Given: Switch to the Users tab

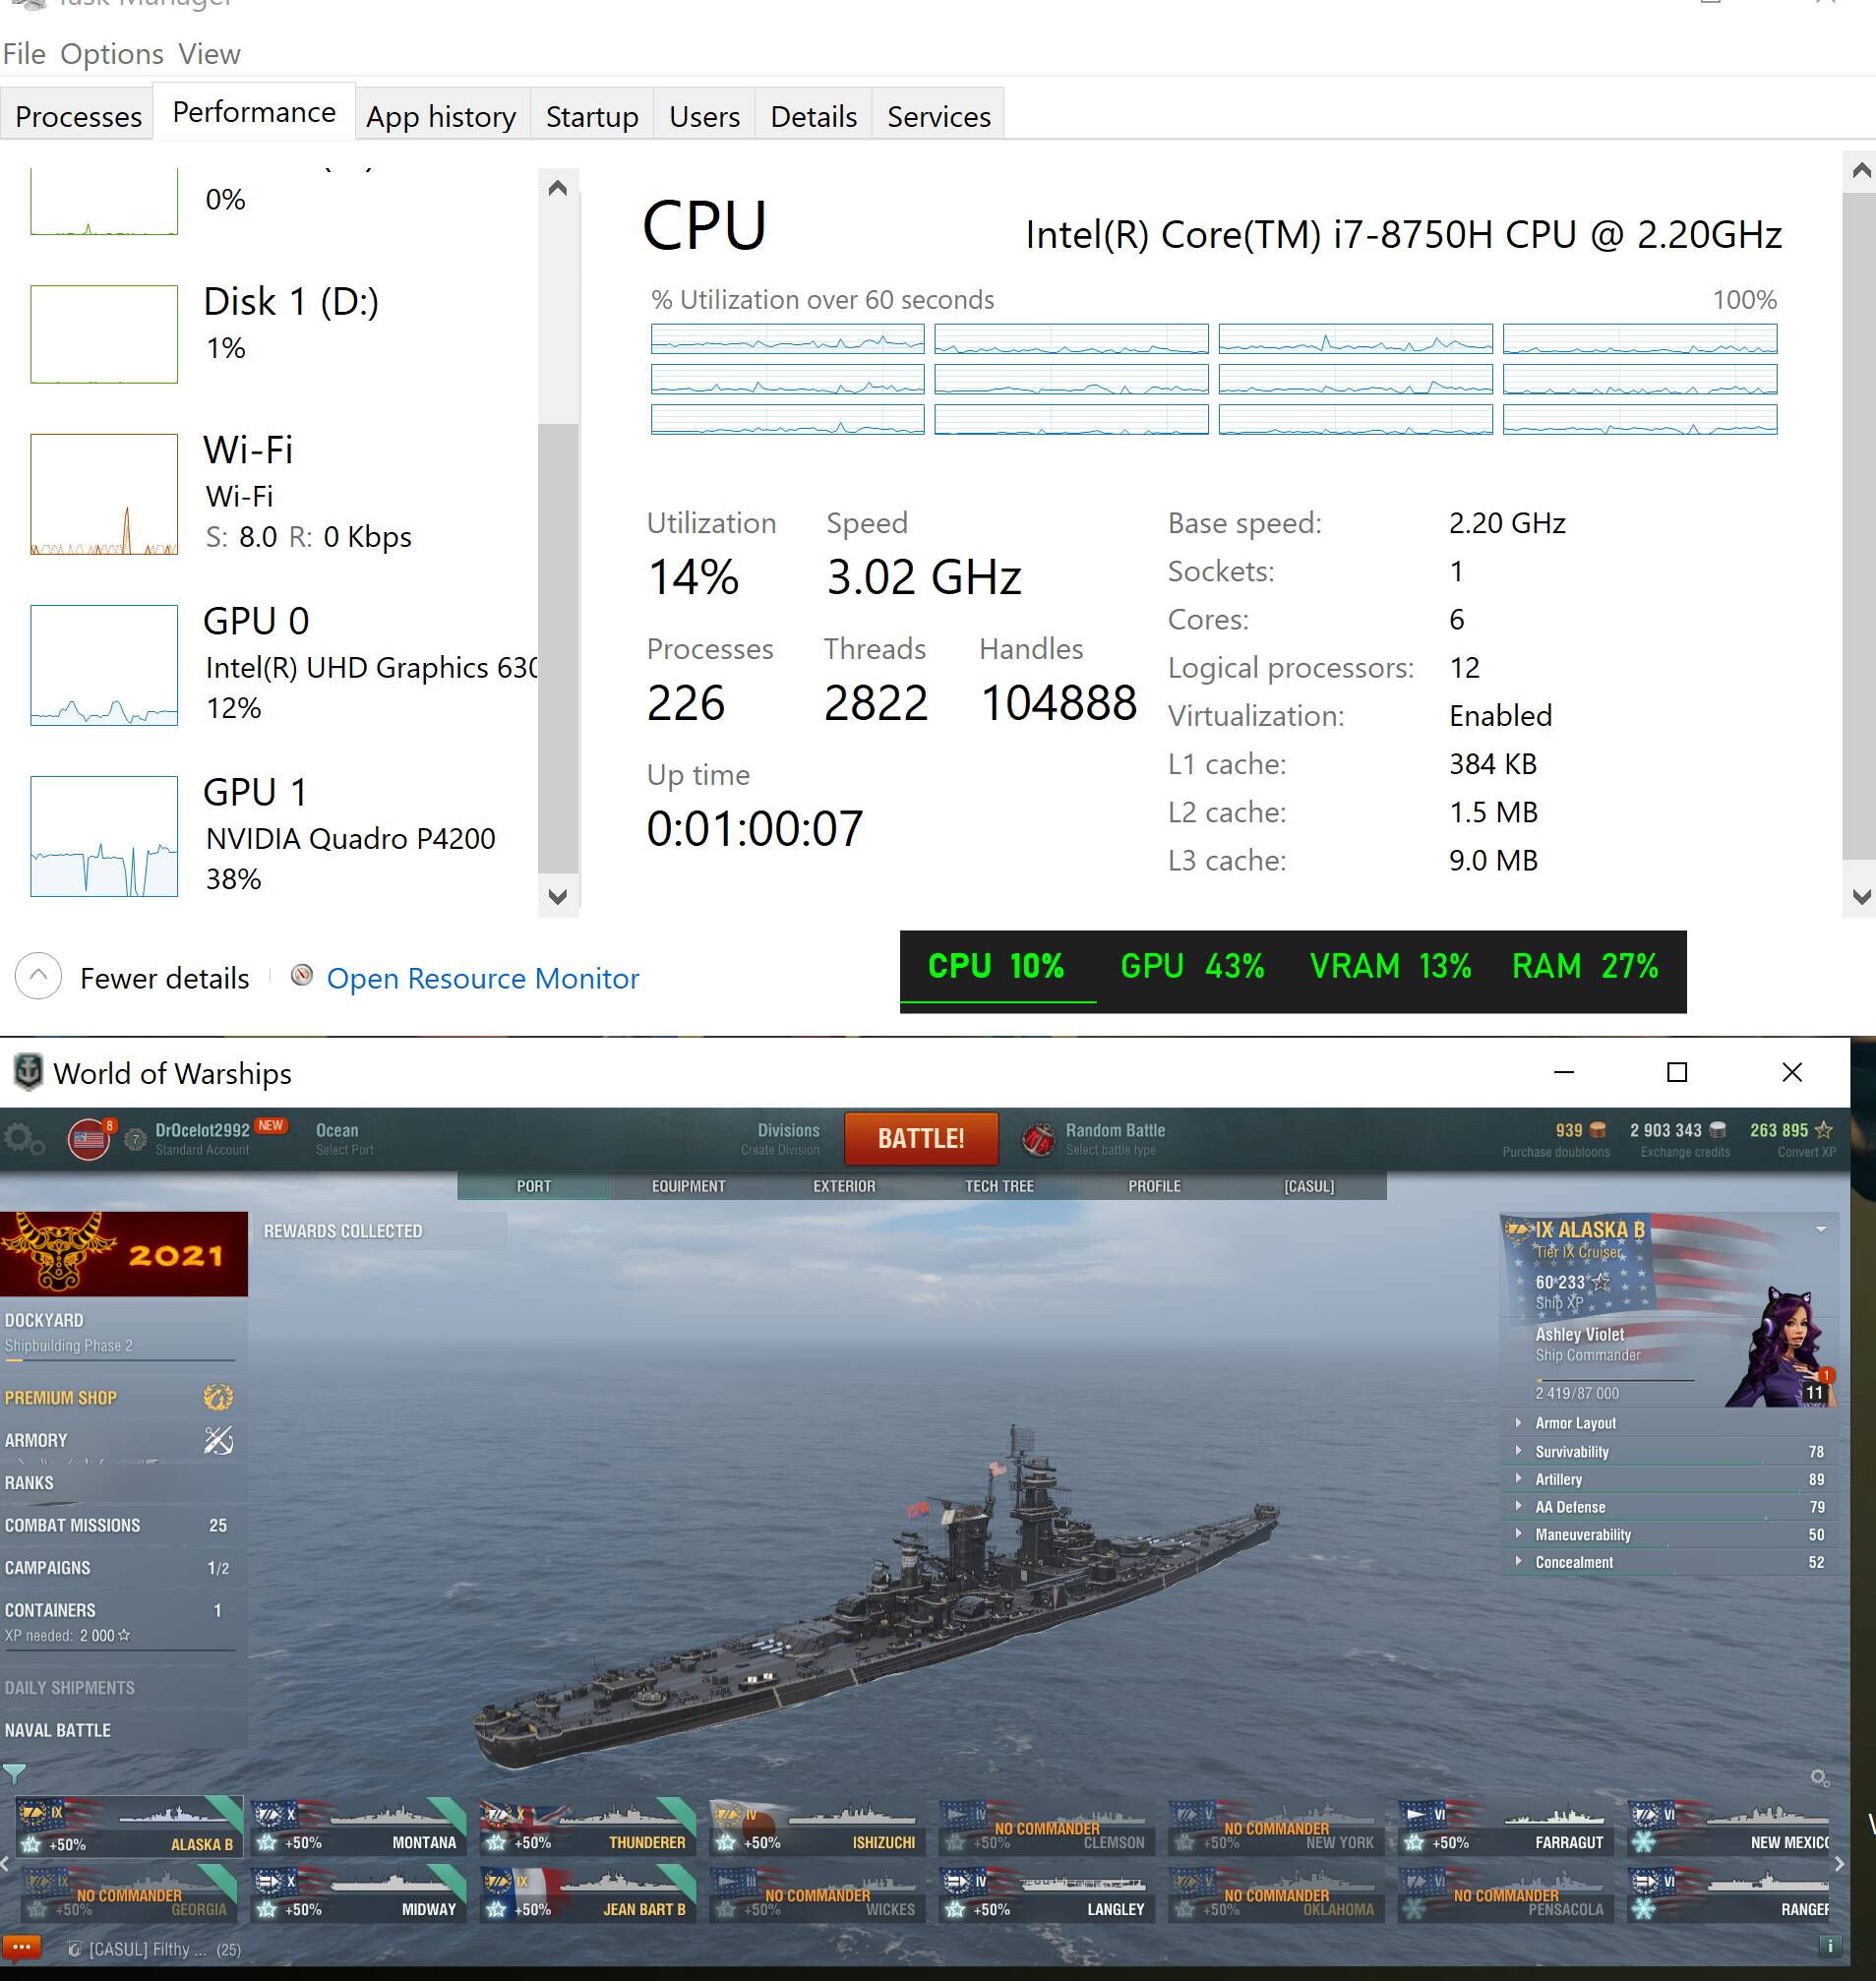Looking at the screenshot, I should [705, 116].
